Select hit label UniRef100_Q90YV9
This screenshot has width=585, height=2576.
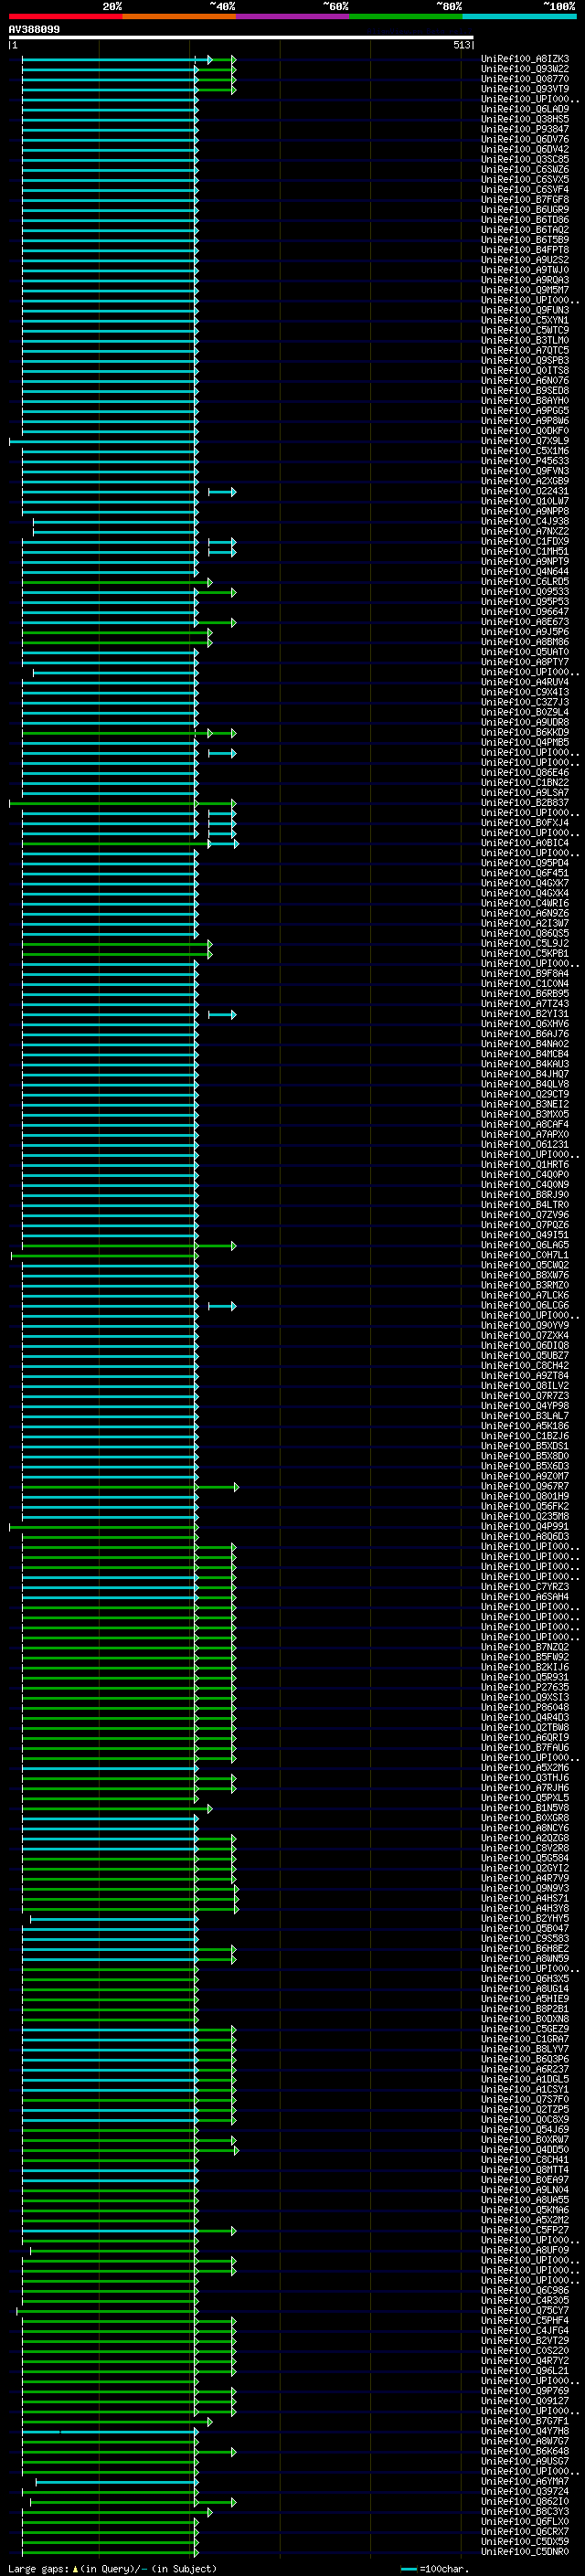tap(524, 1325)
